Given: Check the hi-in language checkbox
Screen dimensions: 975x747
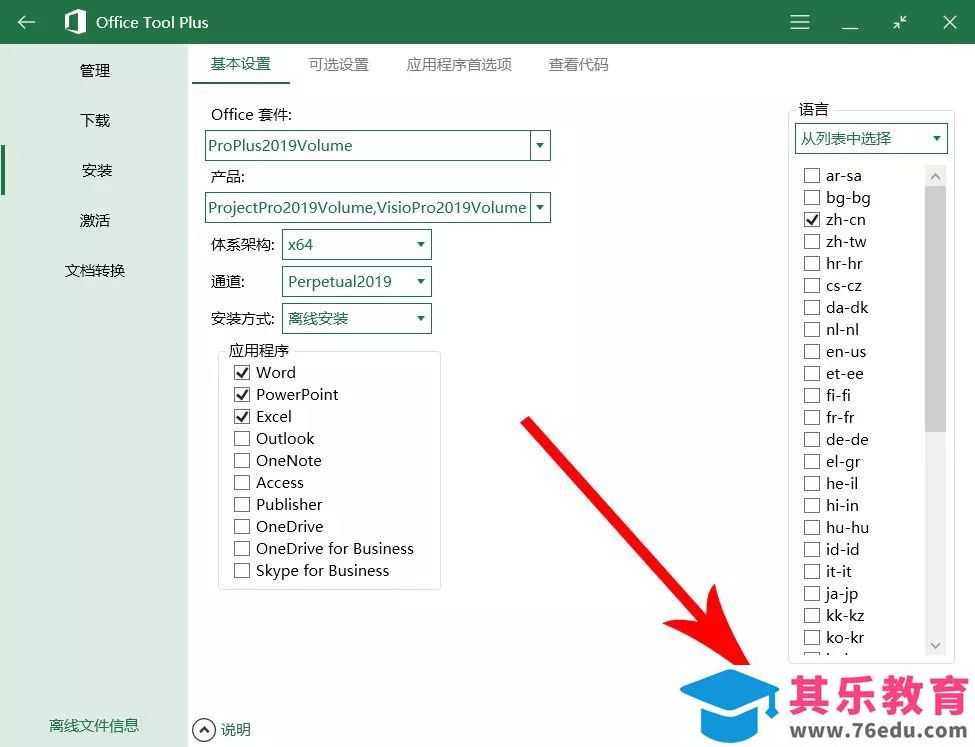Looking at the screenshot, I should click(811, 506).
